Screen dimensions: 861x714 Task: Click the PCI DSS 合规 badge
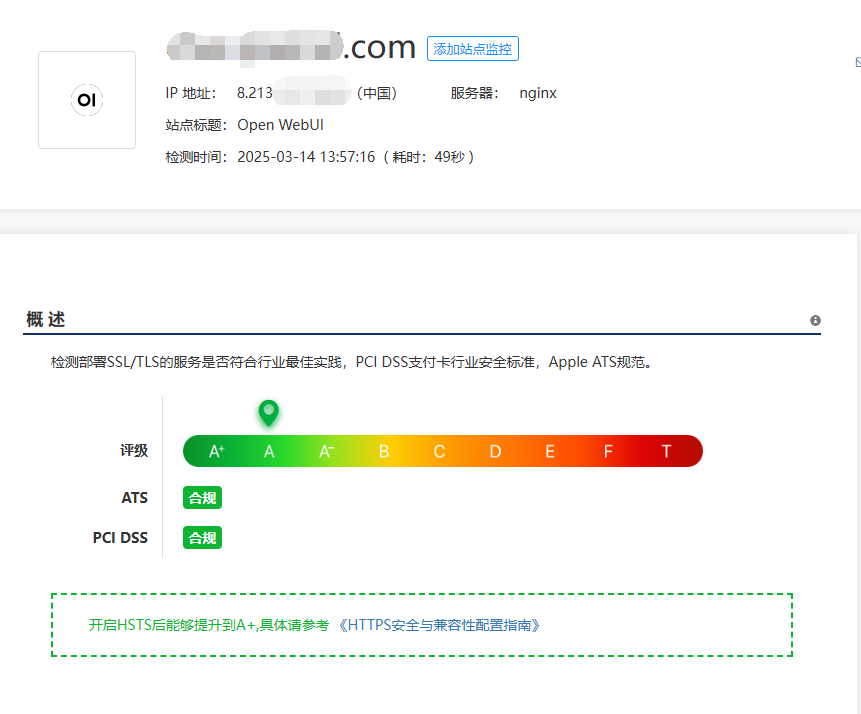[x=202, y=538]
